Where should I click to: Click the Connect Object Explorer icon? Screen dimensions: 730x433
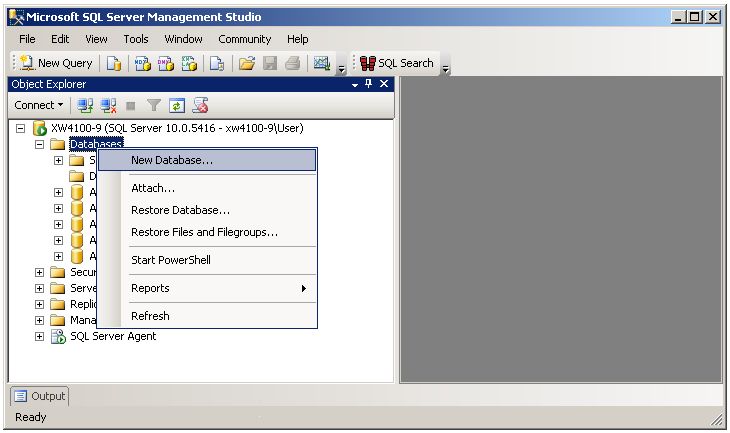point(85,106)
